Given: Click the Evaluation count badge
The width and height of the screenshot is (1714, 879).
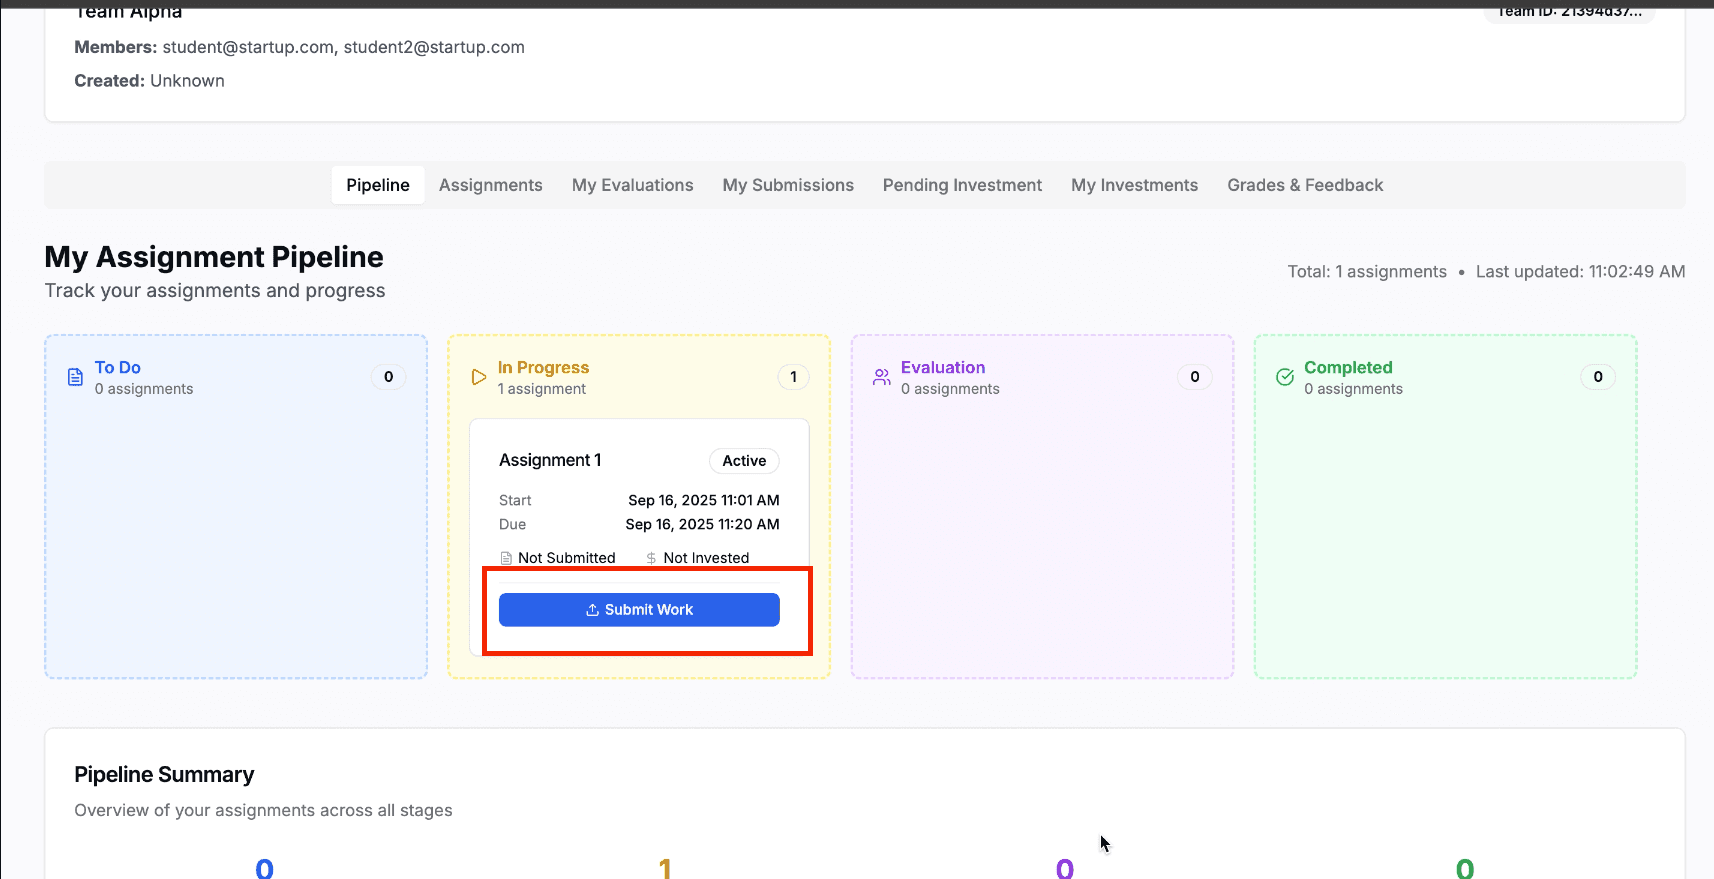Looking at the screenshot, I should 1195,377.
